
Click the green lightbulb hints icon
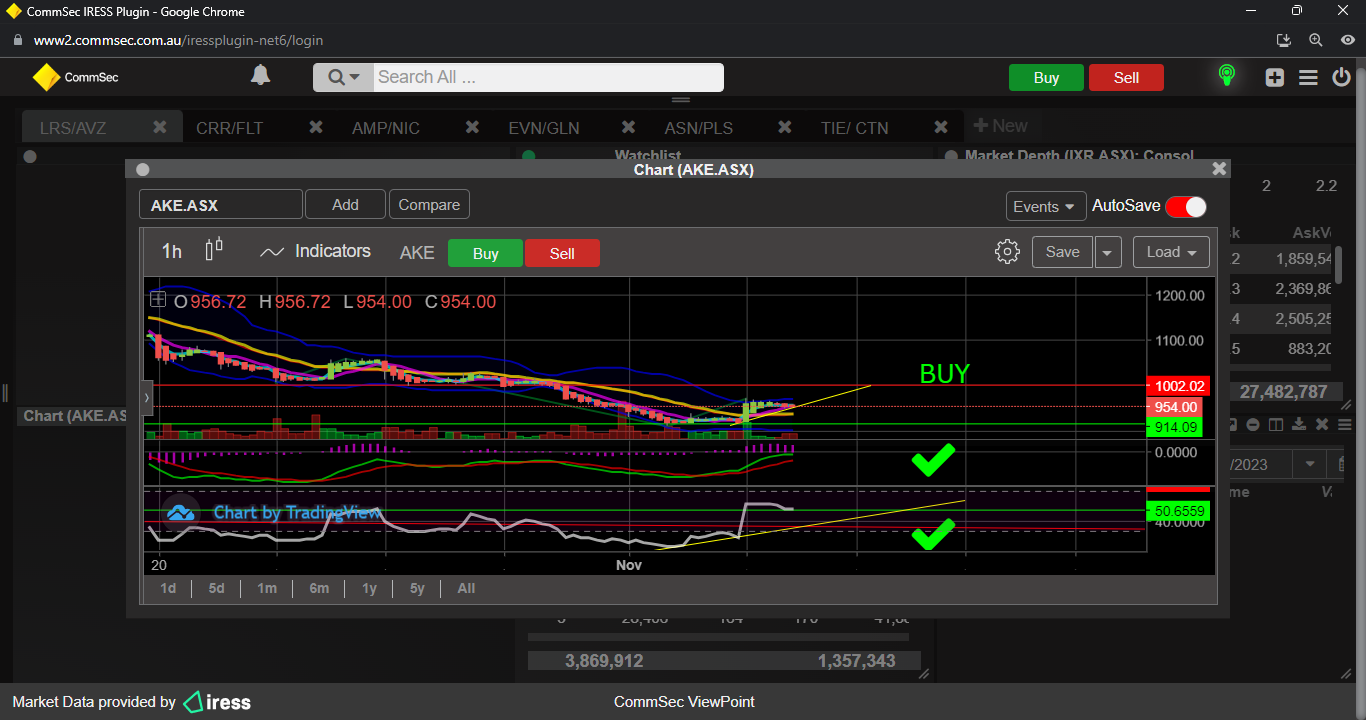(x=1226, y=76)
